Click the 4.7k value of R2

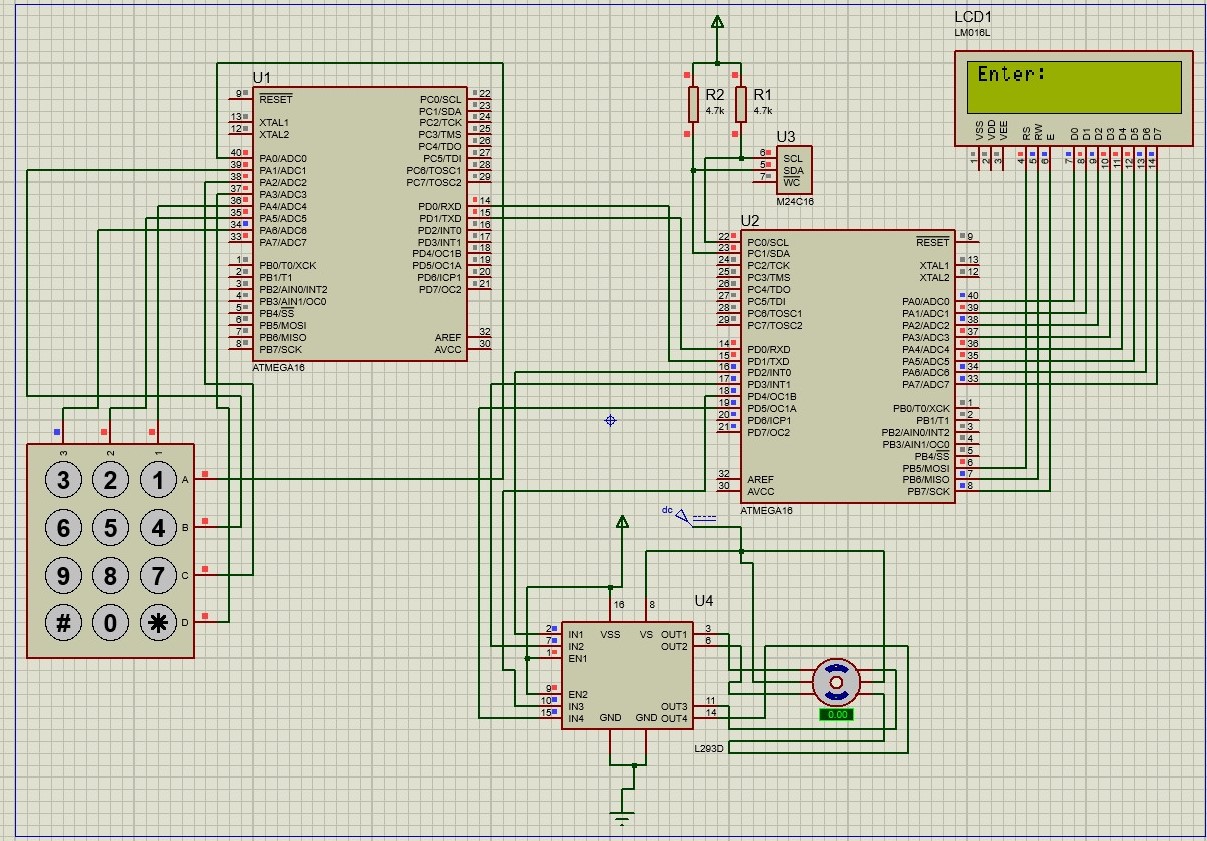click(714, 111)
